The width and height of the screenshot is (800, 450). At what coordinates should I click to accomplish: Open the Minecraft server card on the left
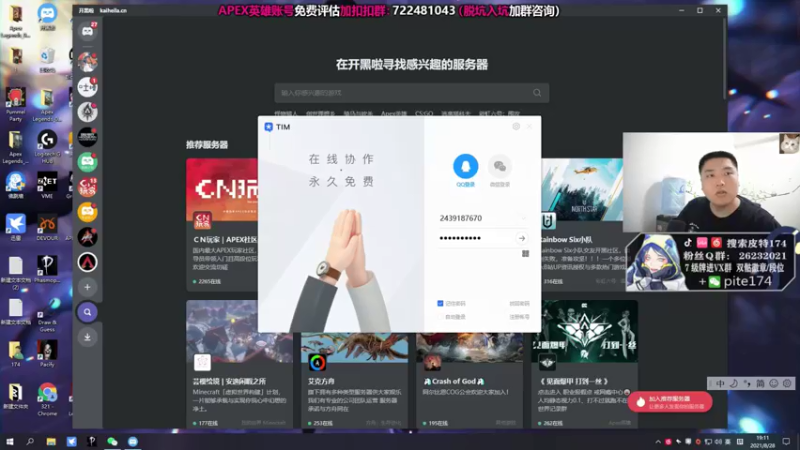tap(239, 364)
